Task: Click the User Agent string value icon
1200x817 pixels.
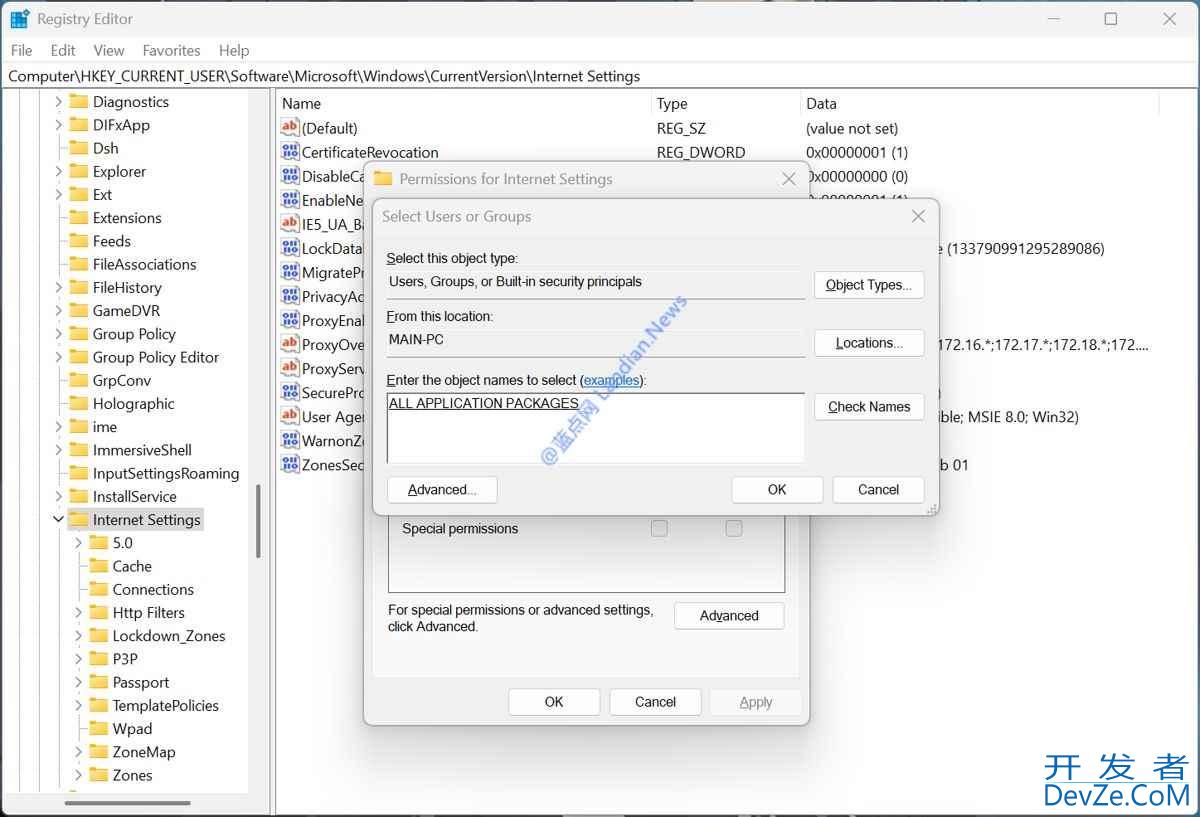Action: (x=290, y=416)
